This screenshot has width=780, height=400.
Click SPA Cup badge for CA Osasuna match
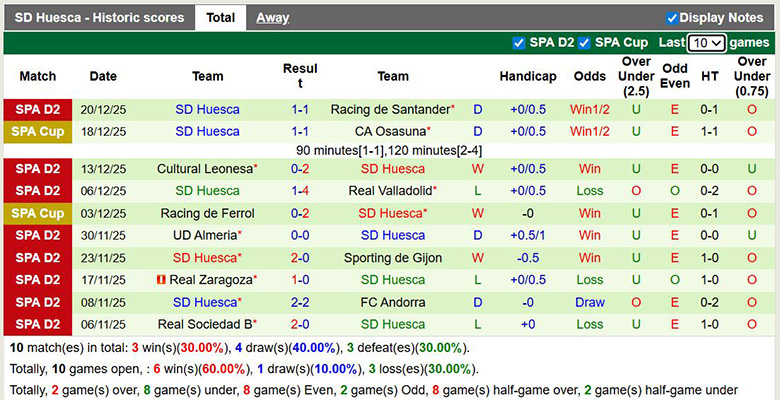tap(38, 132)
